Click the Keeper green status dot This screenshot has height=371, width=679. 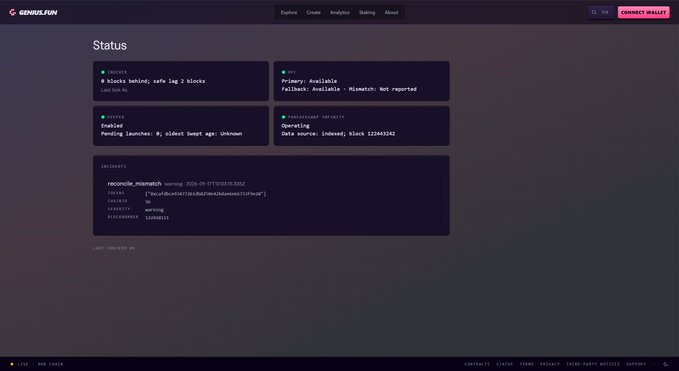tap(103, 117)
